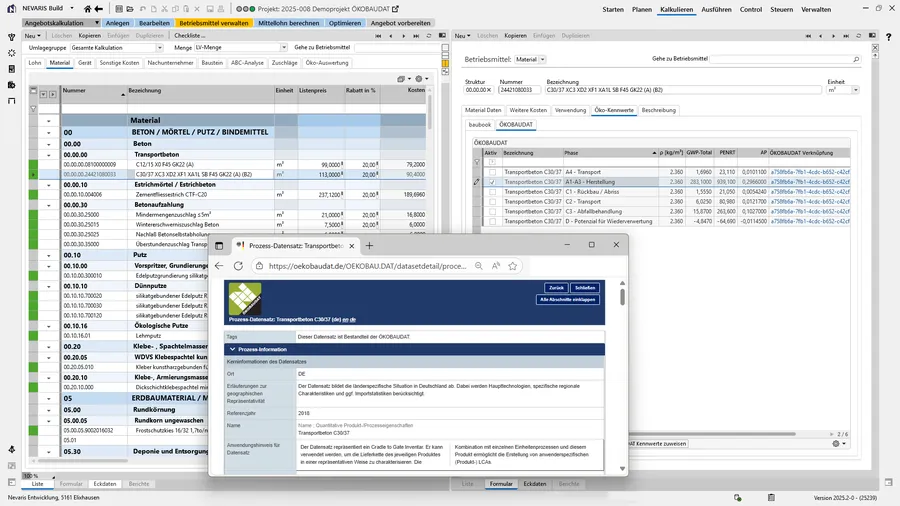Click the Nummer field 24421080033
This screenshot has height=506, width=900.
pyautogui.click(x=519, y=90)
